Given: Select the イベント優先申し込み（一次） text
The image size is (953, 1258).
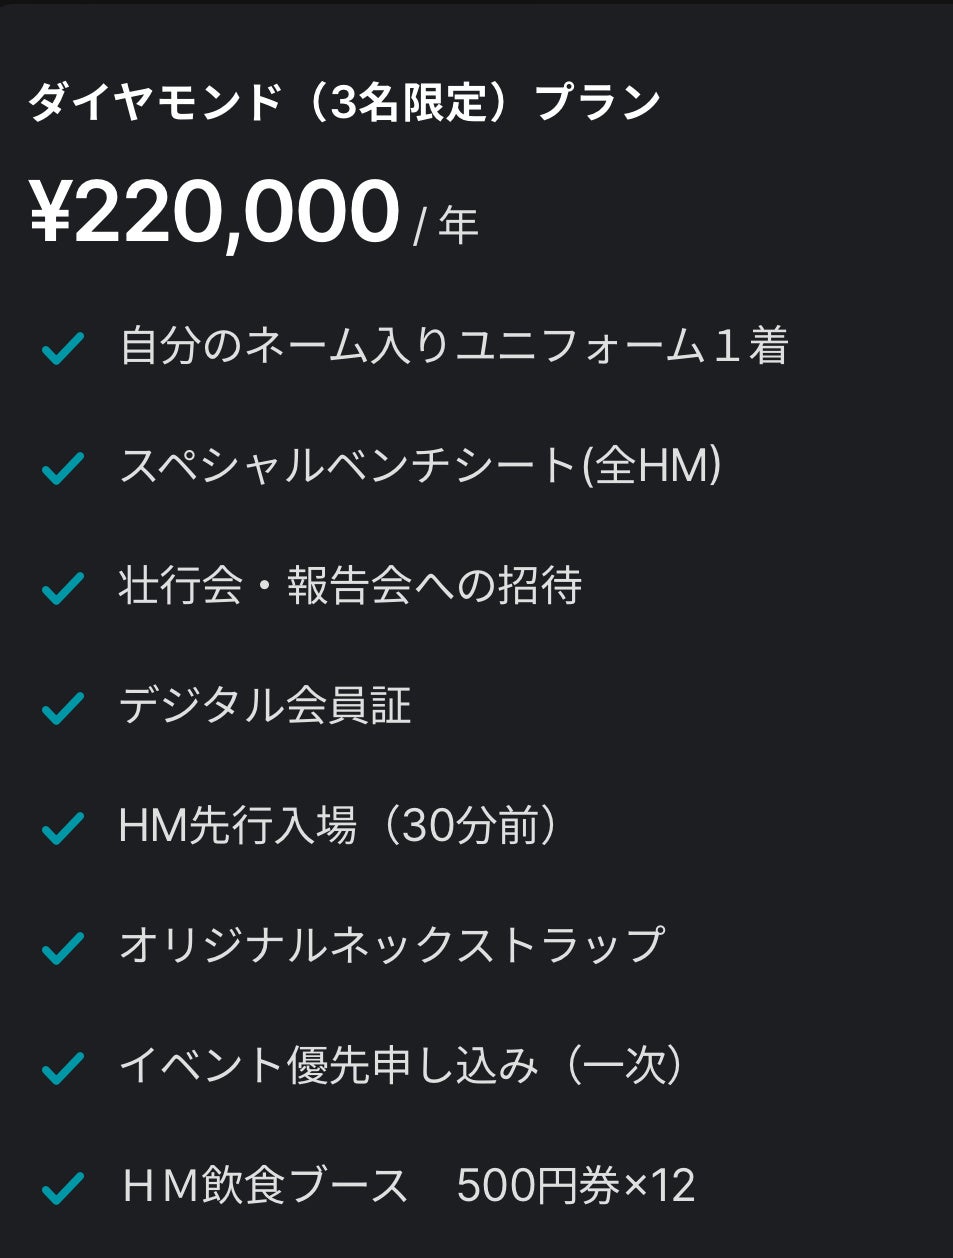Looking at the screenshot, I should (404, 1066).
